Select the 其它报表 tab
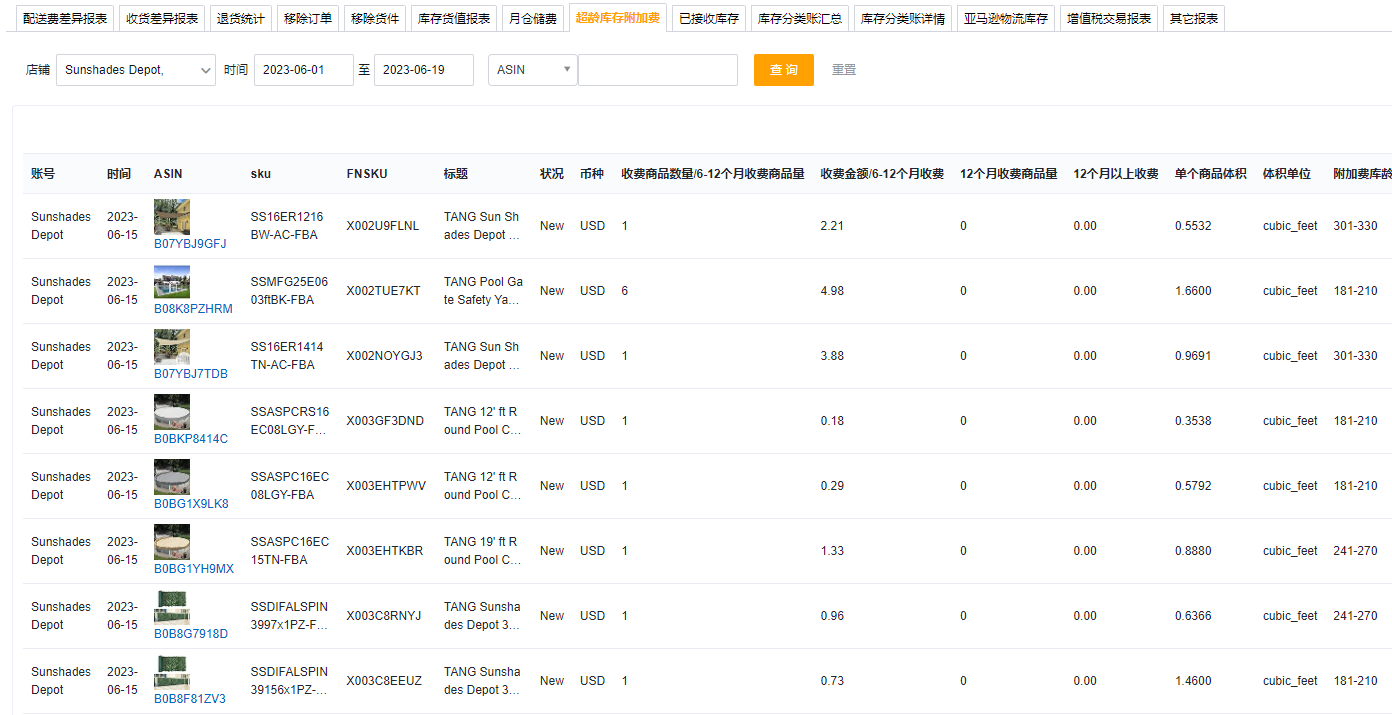 (1193, 18)
